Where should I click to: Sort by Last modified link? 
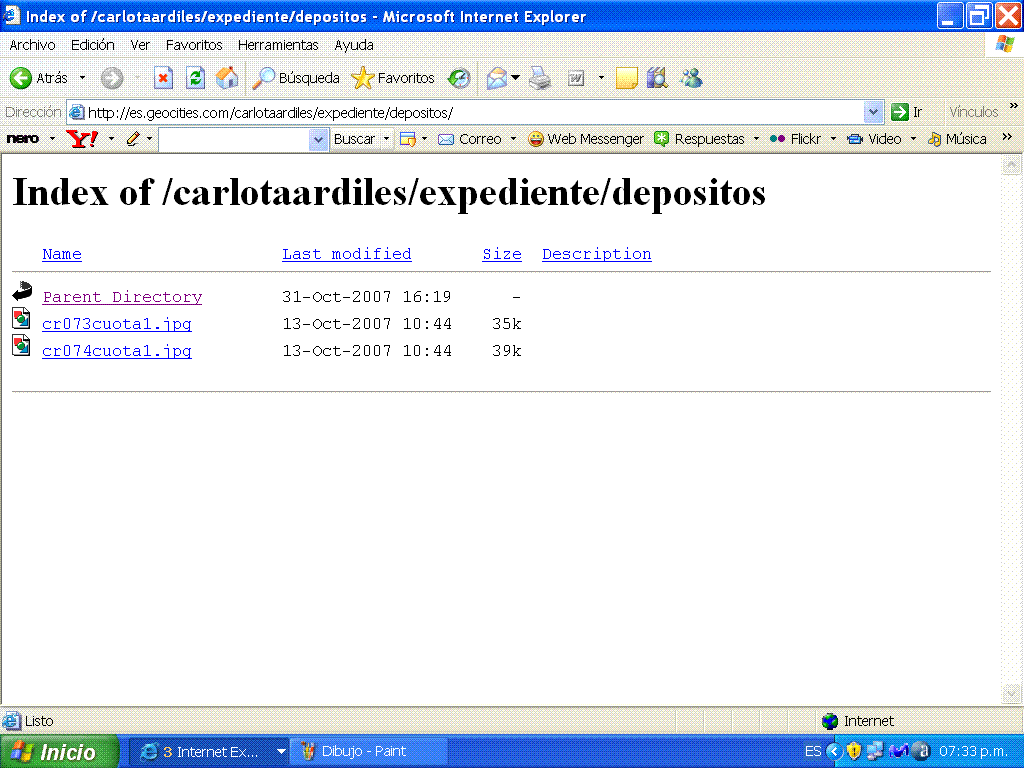click(x=347, y=254)
